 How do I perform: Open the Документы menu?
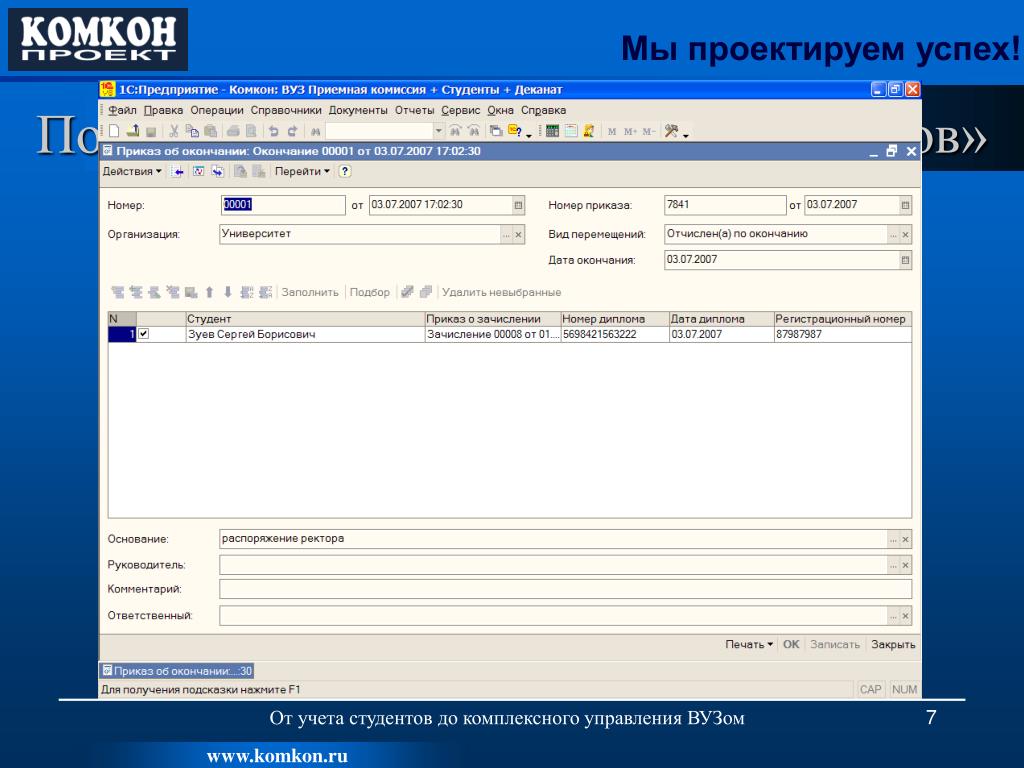pyautogui.click(x=358, y=110)
